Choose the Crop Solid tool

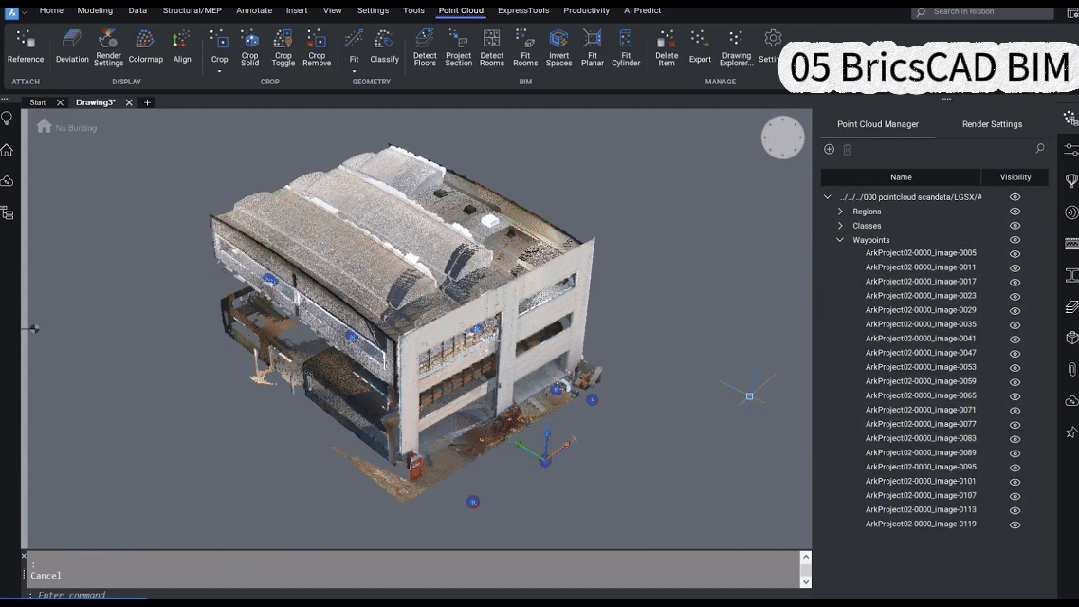tap(250, 47)
